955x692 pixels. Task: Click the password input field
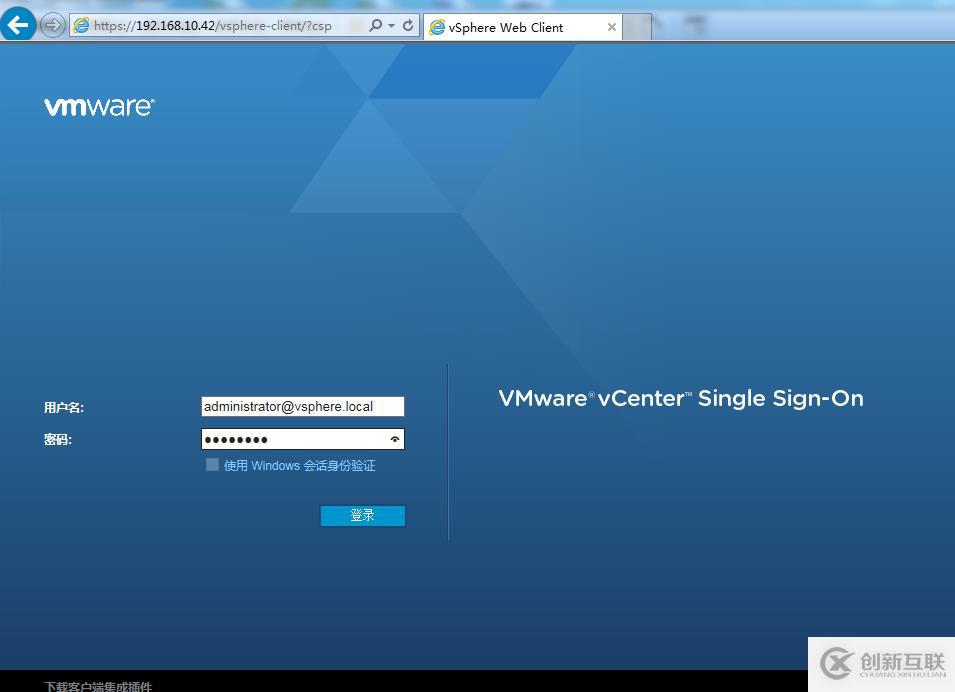point(303,439)
